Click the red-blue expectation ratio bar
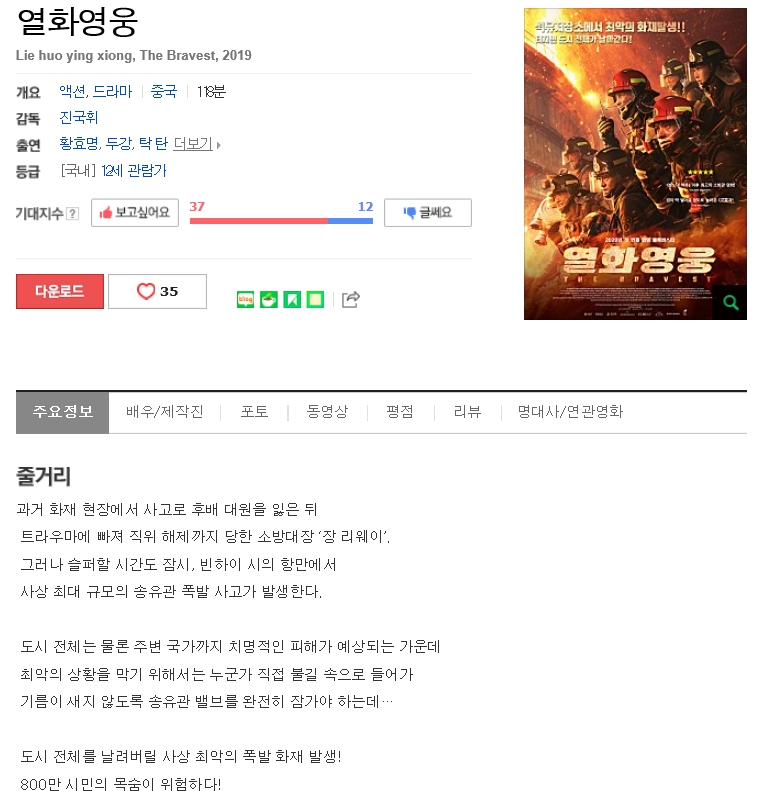The image size is (768, 791). click(281, 220)
